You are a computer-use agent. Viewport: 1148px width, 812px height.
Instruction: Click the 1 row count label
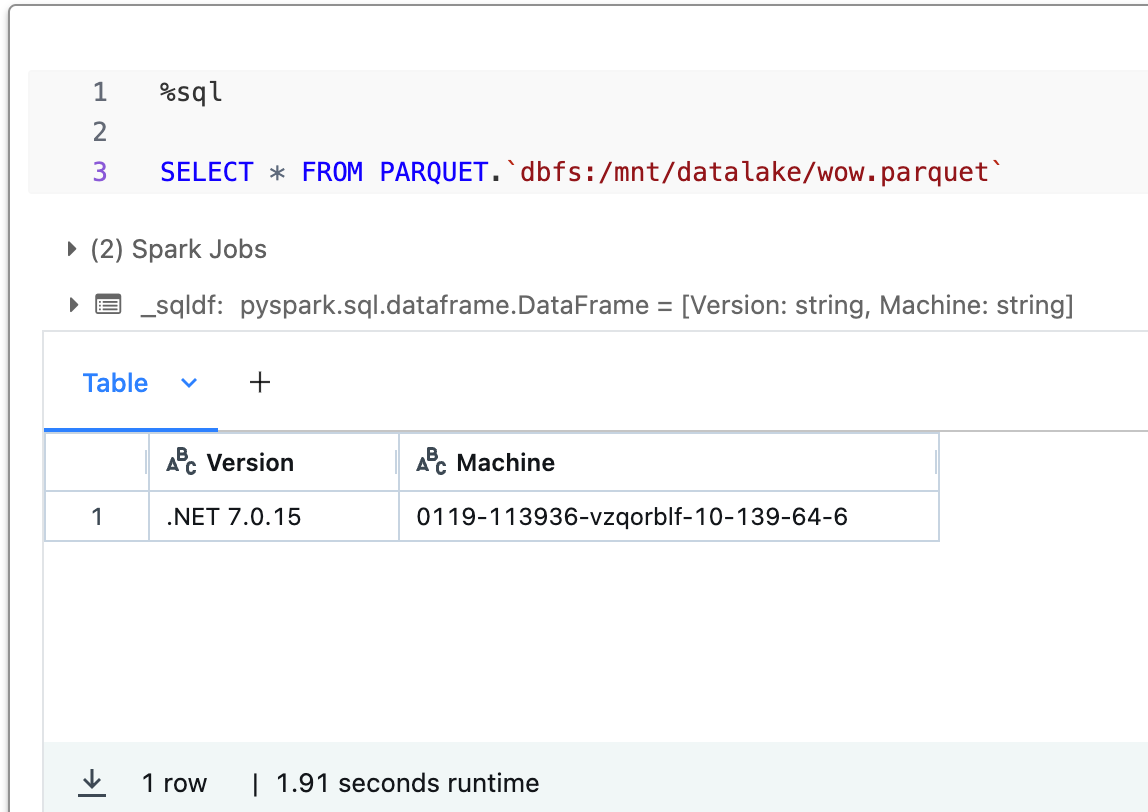click(174, 783)
